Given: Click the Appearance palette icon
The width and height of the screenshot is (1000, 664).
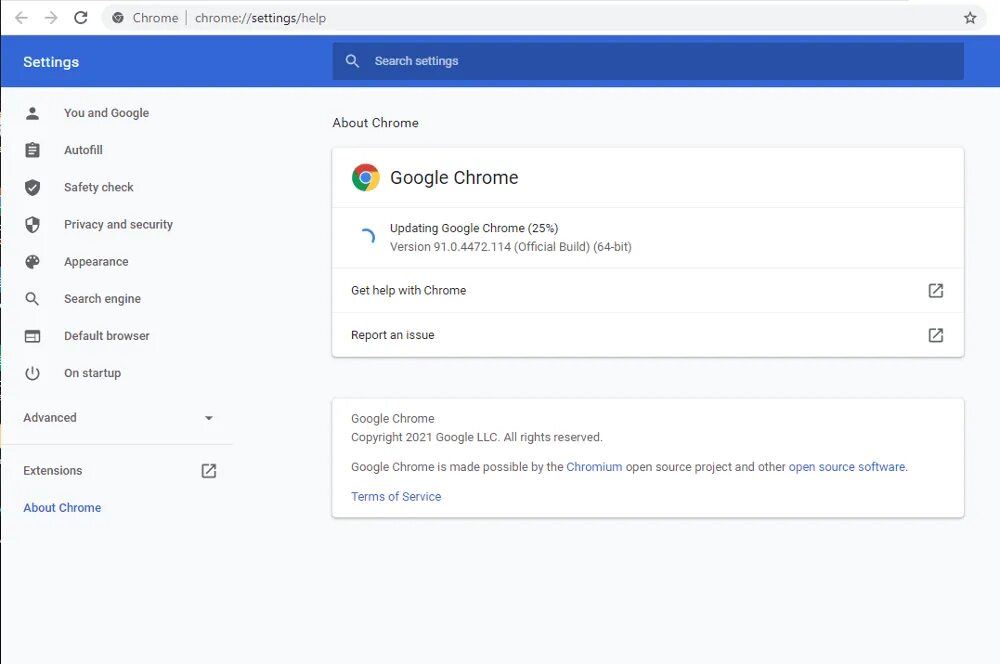Looking at the screenshot, I should [x=33, y=262].
